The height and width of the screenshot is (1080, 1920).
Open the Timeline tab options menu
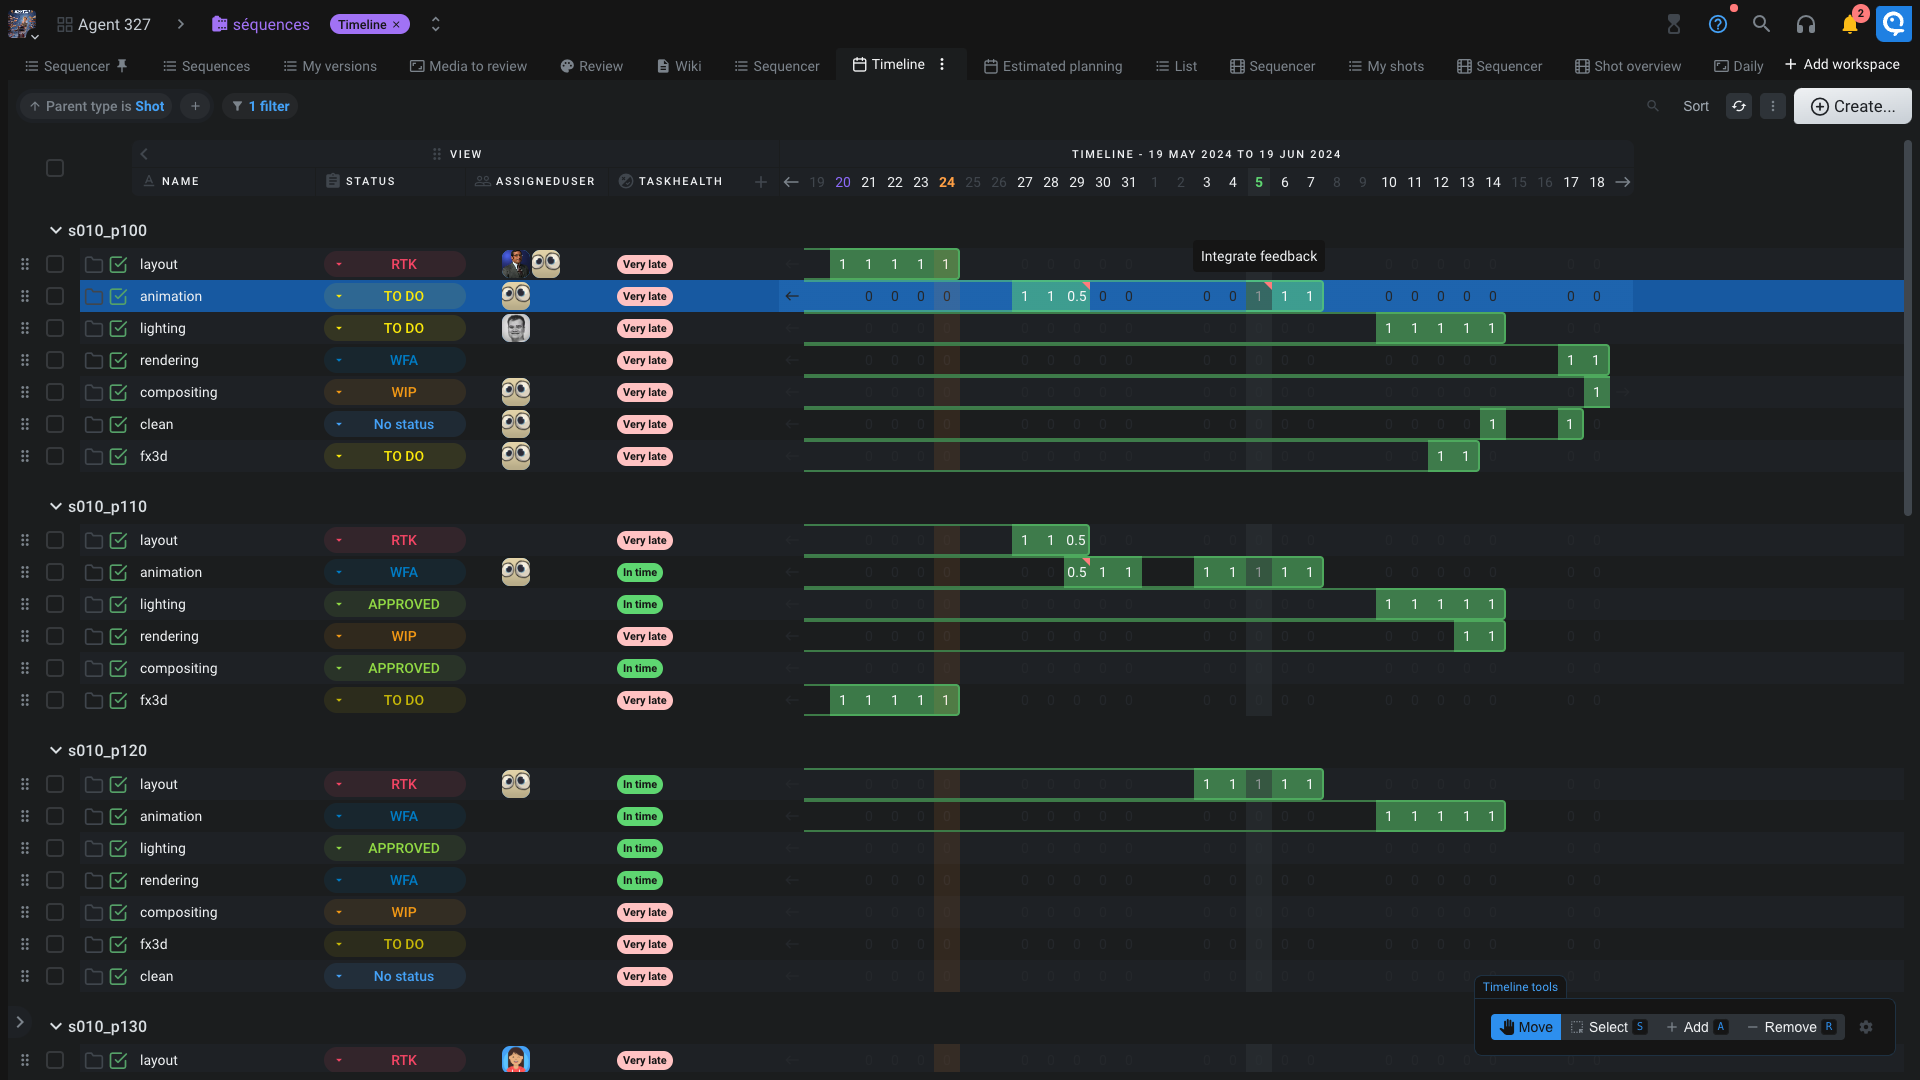[942, 65]
